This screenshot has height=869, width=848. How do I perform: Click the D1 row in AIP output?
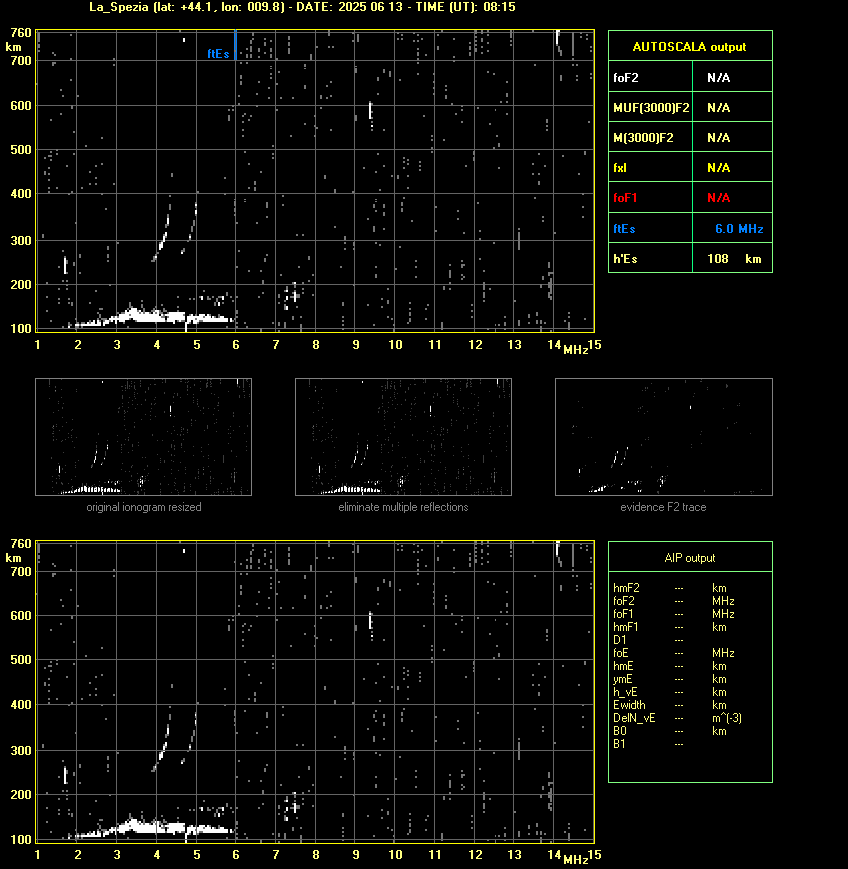point(648,640)
